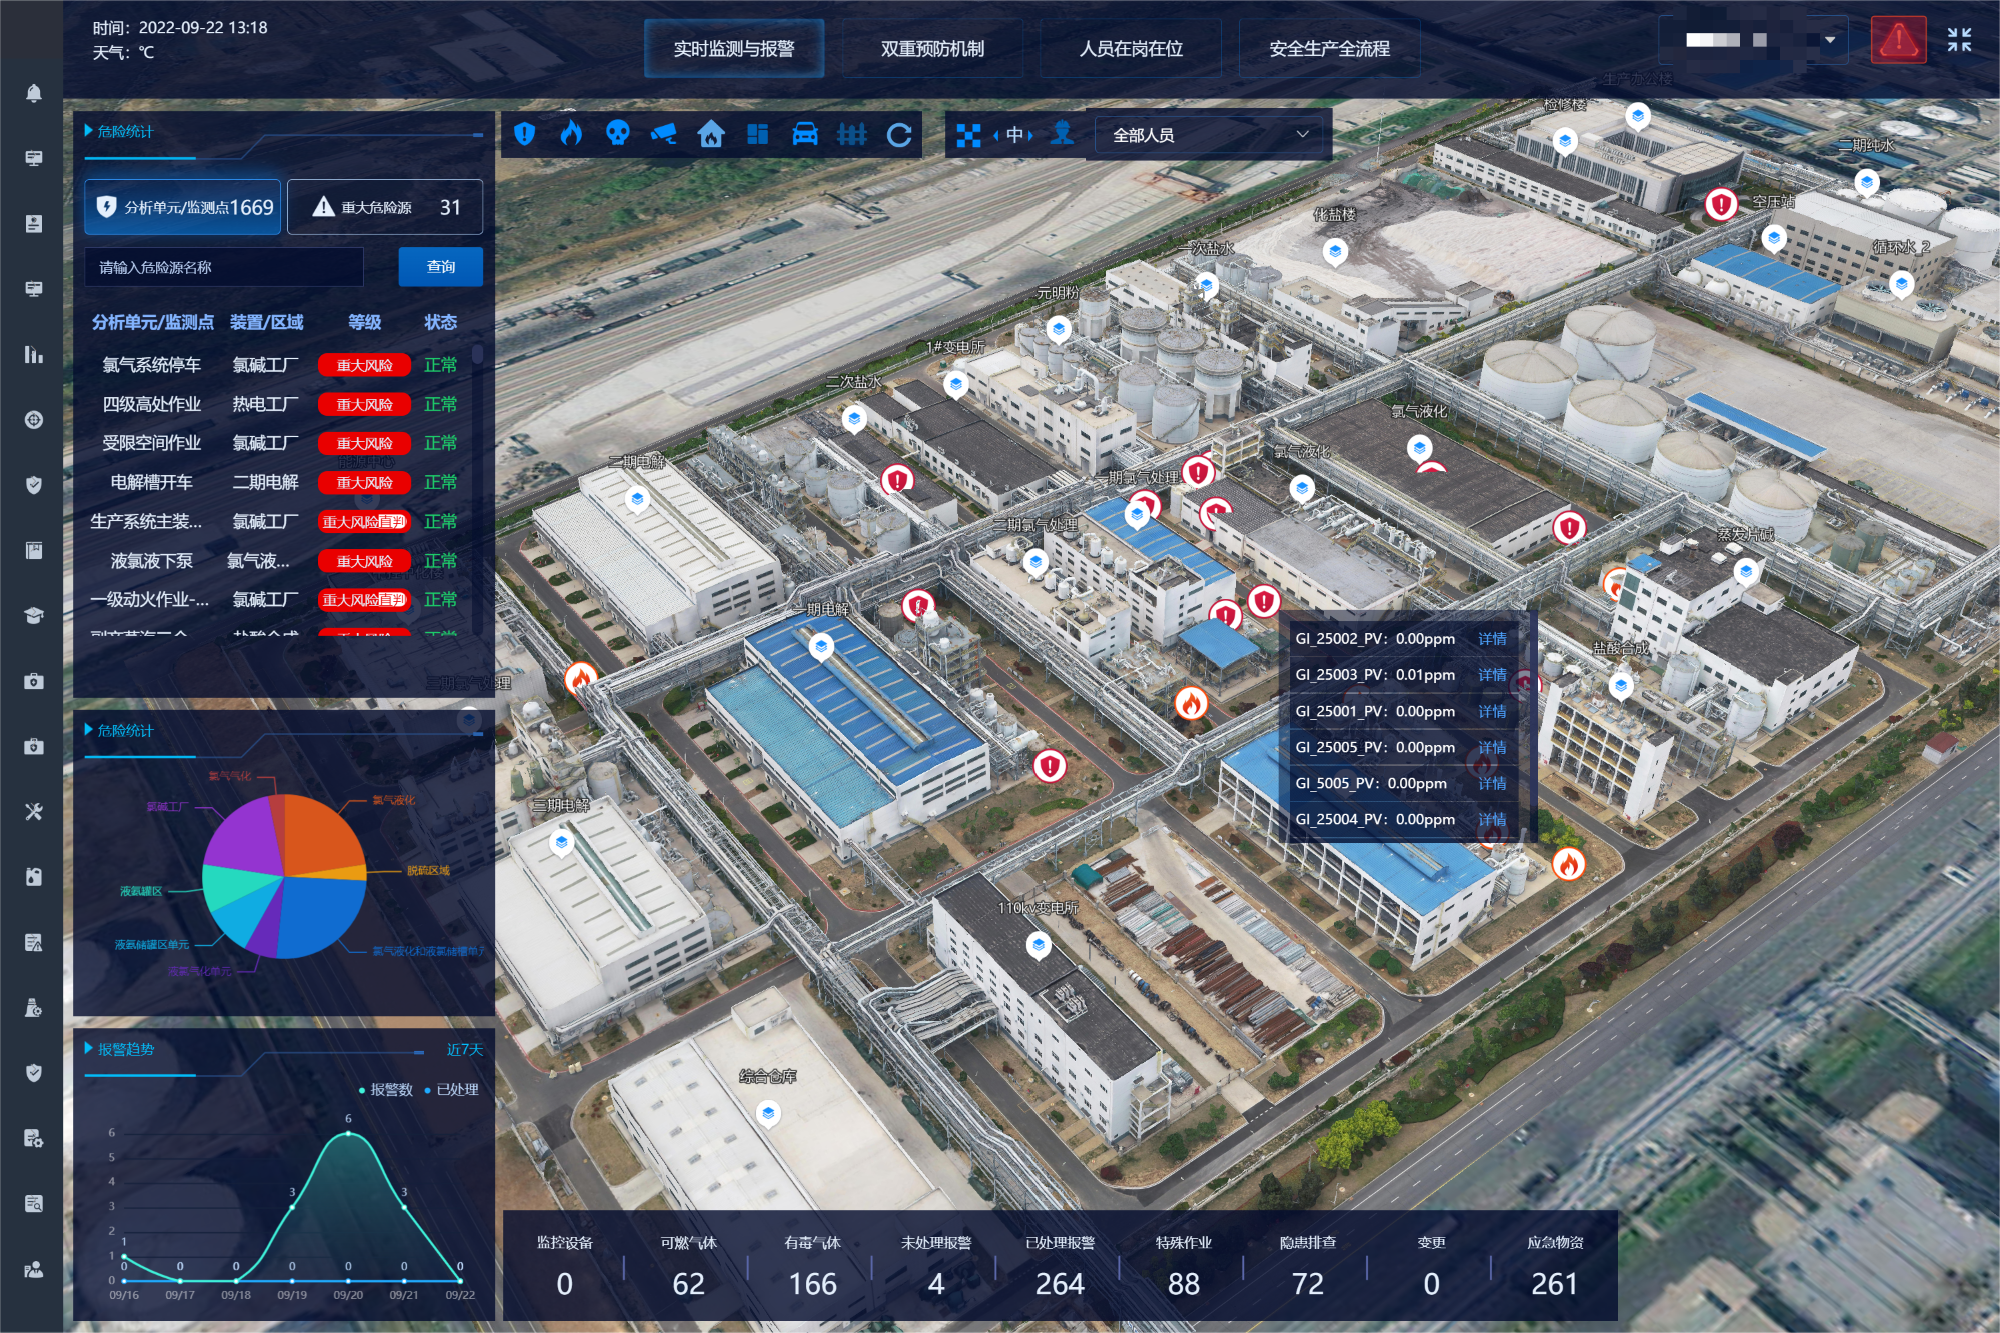Click the 查询 search button

click(x=441, y=267)
